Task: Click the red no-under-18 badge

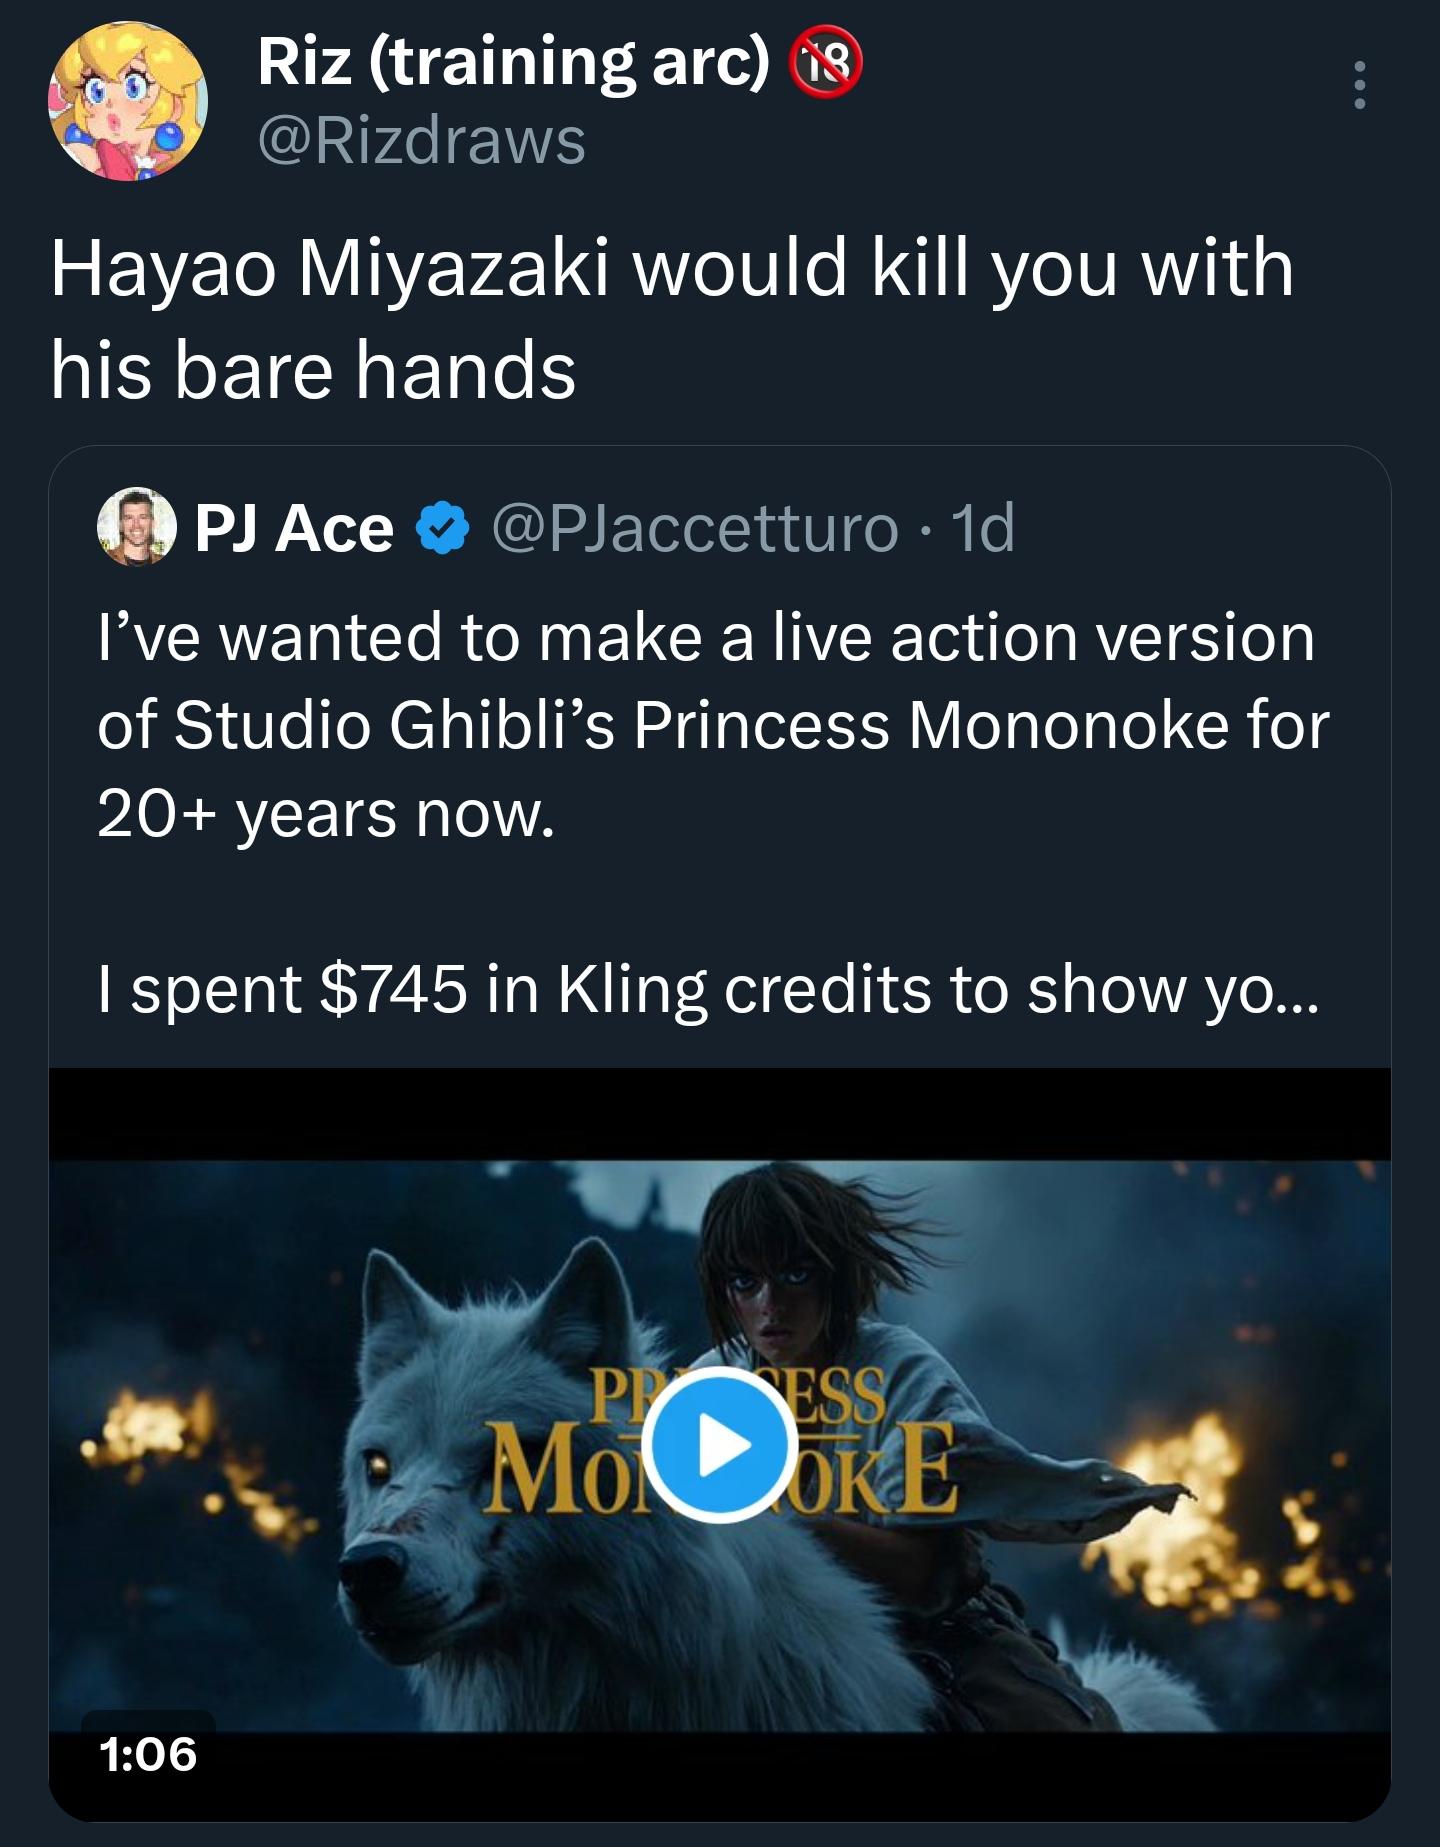Action: (826, 63)
